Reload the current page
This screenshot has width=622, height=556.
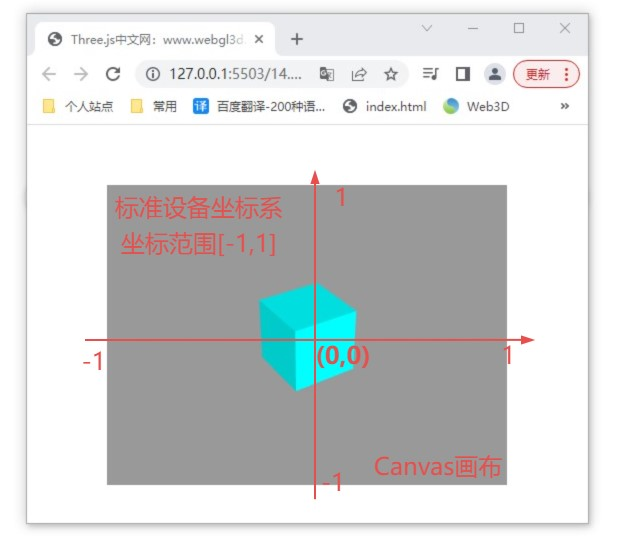113,74
